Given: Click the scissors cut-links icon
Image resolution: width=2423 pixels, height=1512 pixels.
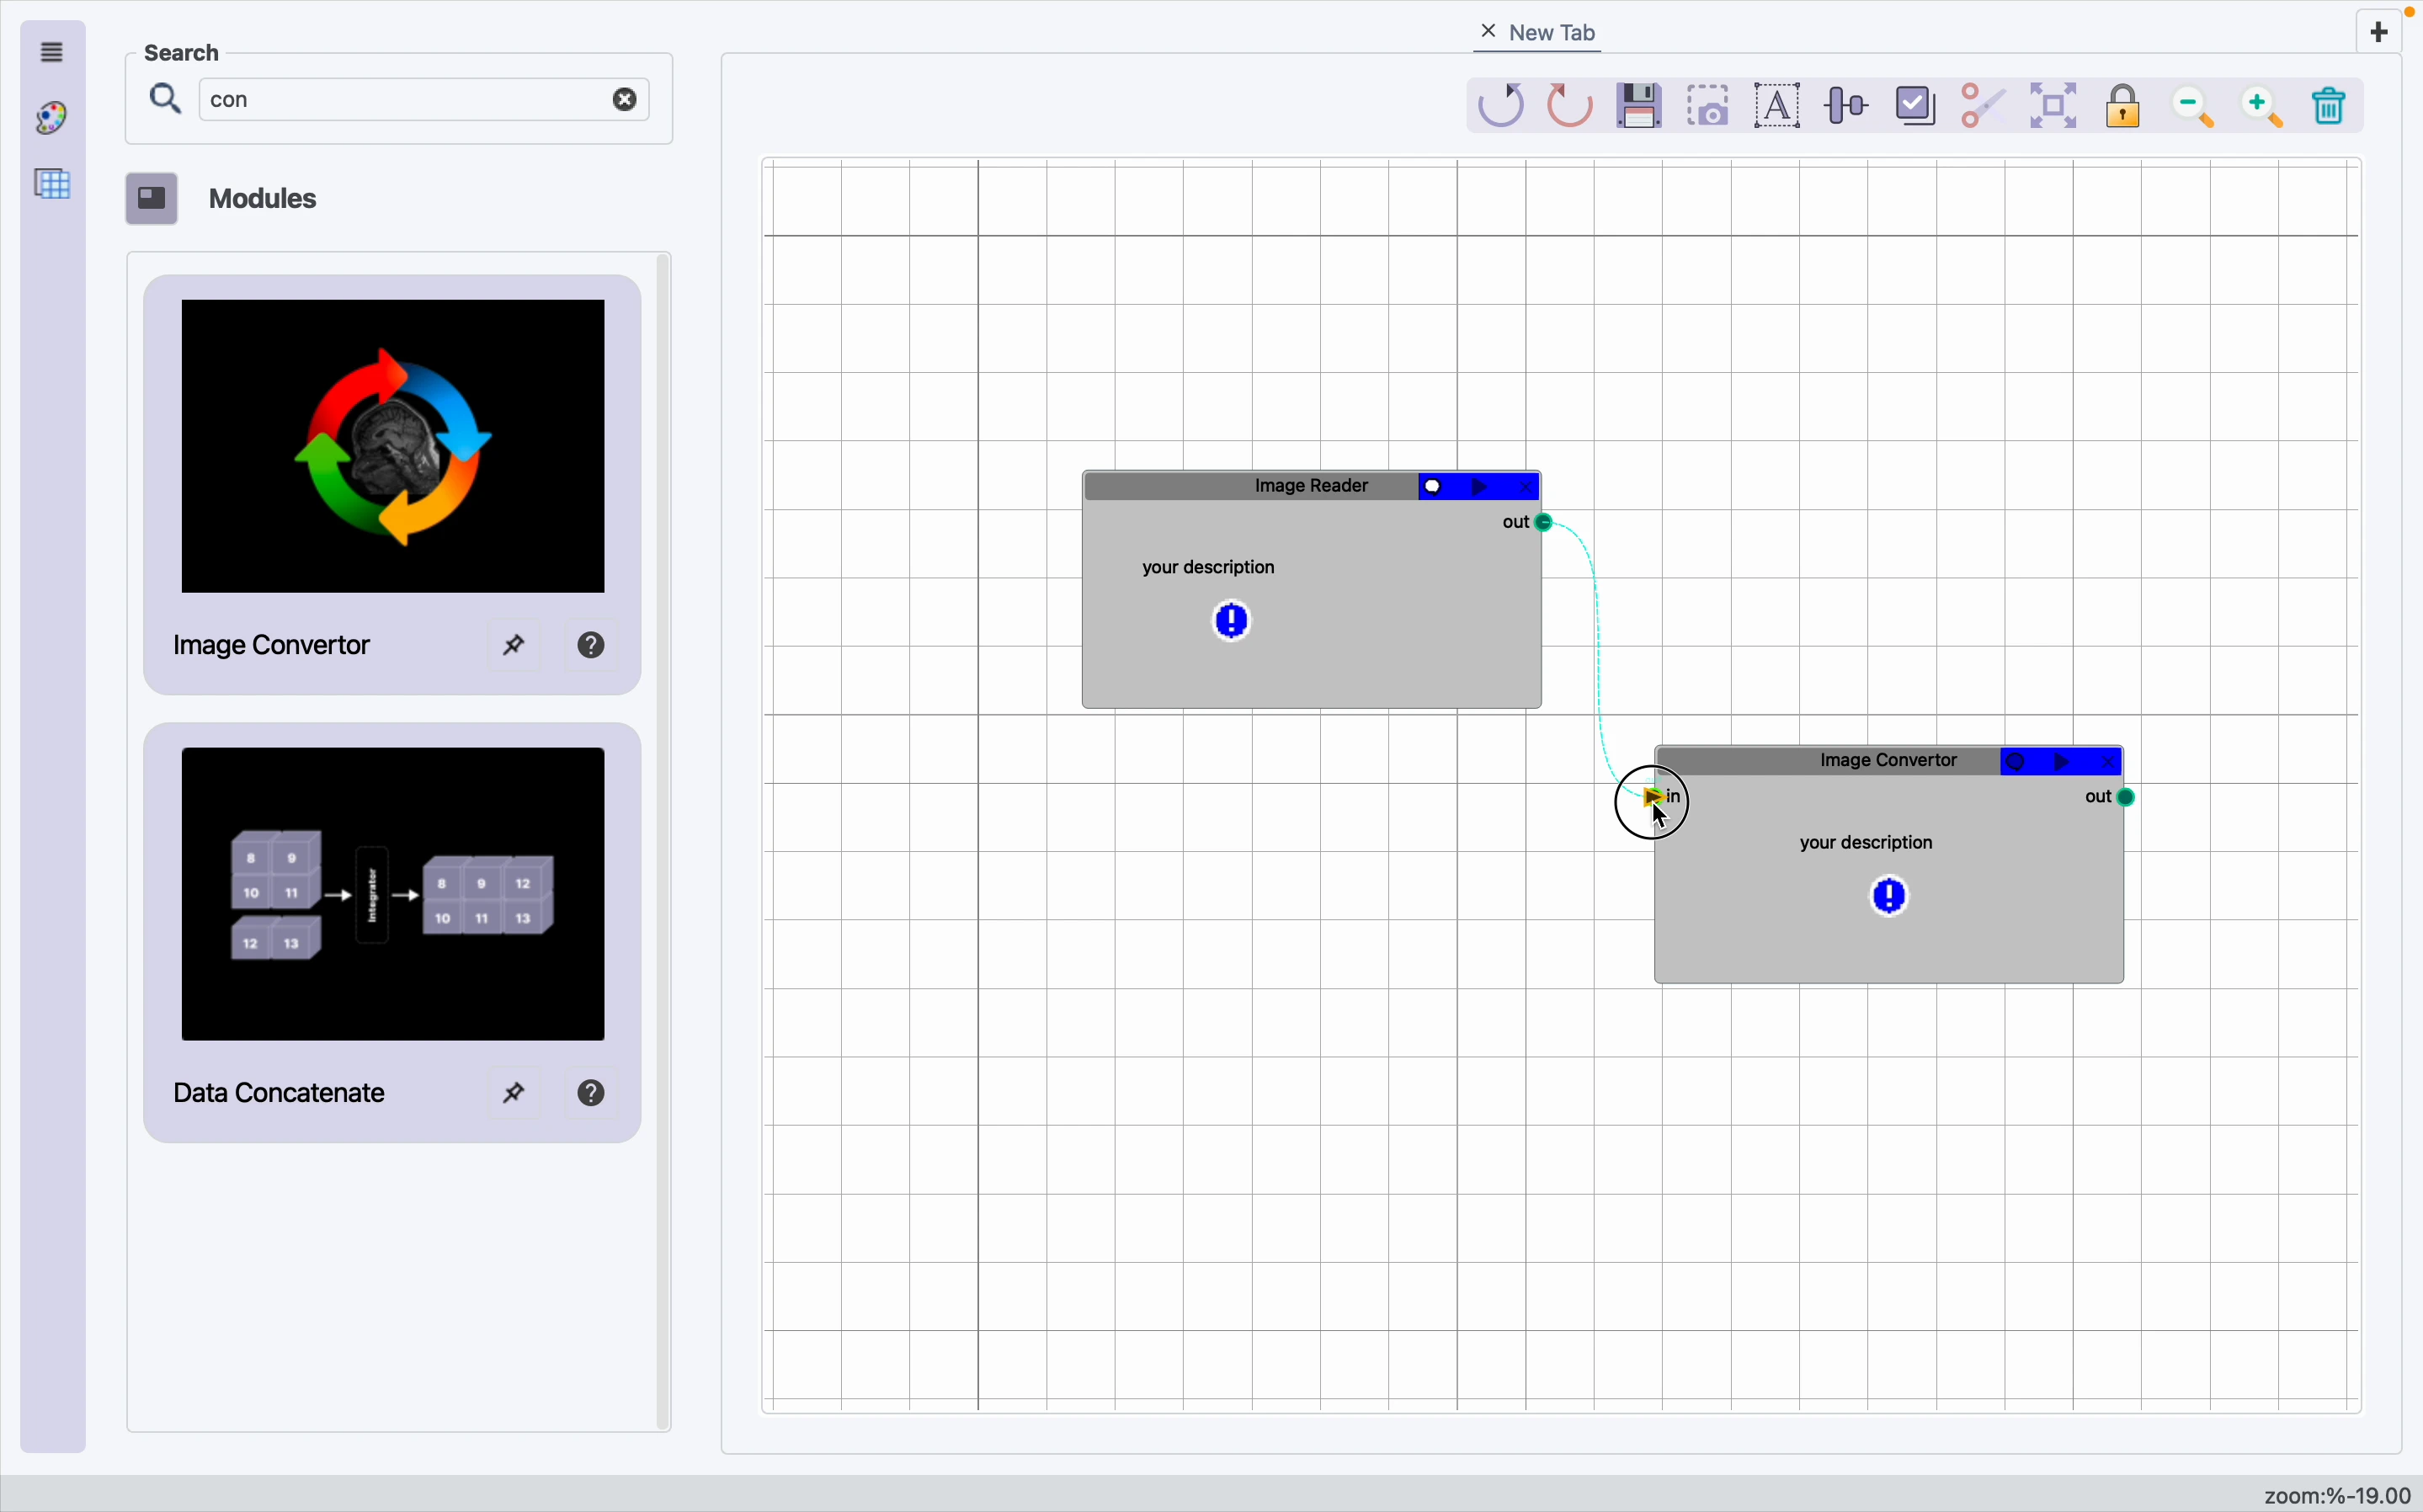Looking at the screenshot, I should point(1984,106).
